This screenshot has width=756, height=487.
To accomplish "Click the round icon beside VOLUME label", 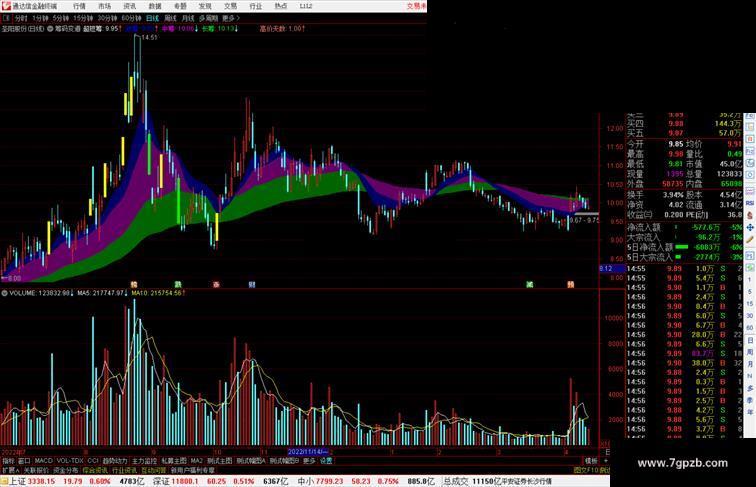I will [x=4, y=293].
